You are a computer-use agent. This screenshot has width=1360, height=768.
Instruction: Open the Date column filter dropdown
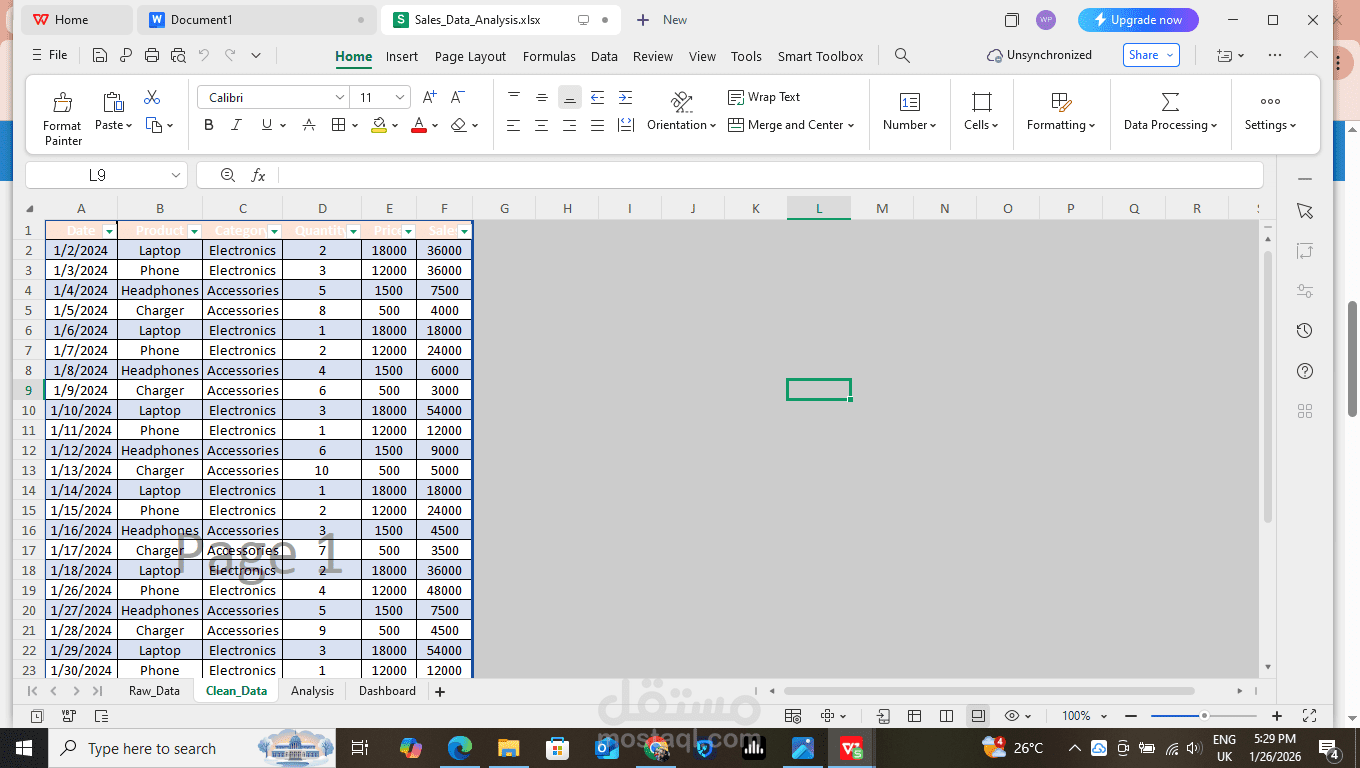109,231
